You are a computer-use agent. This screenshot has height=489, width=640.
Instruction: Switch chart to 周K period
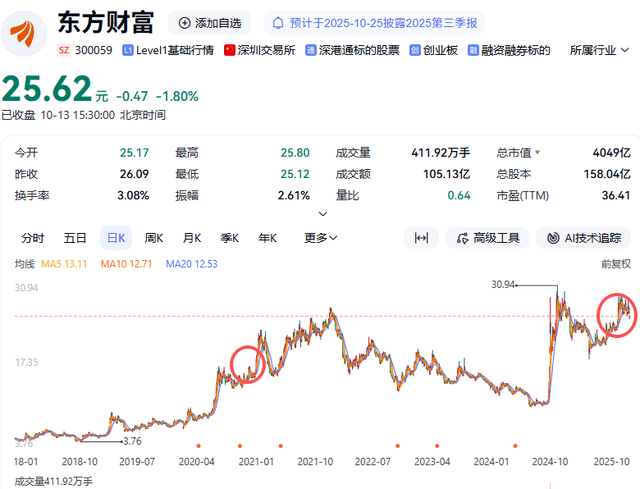(x=154, y=238)
